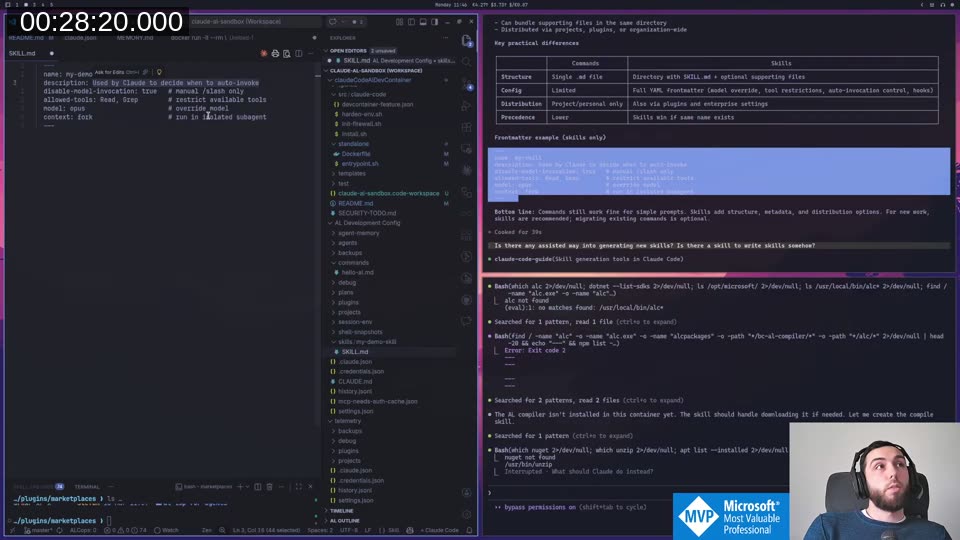This screenshot has height=540, width=960.
Task: Maximize terminal panel icon
Action: click(x=299, y=487)
